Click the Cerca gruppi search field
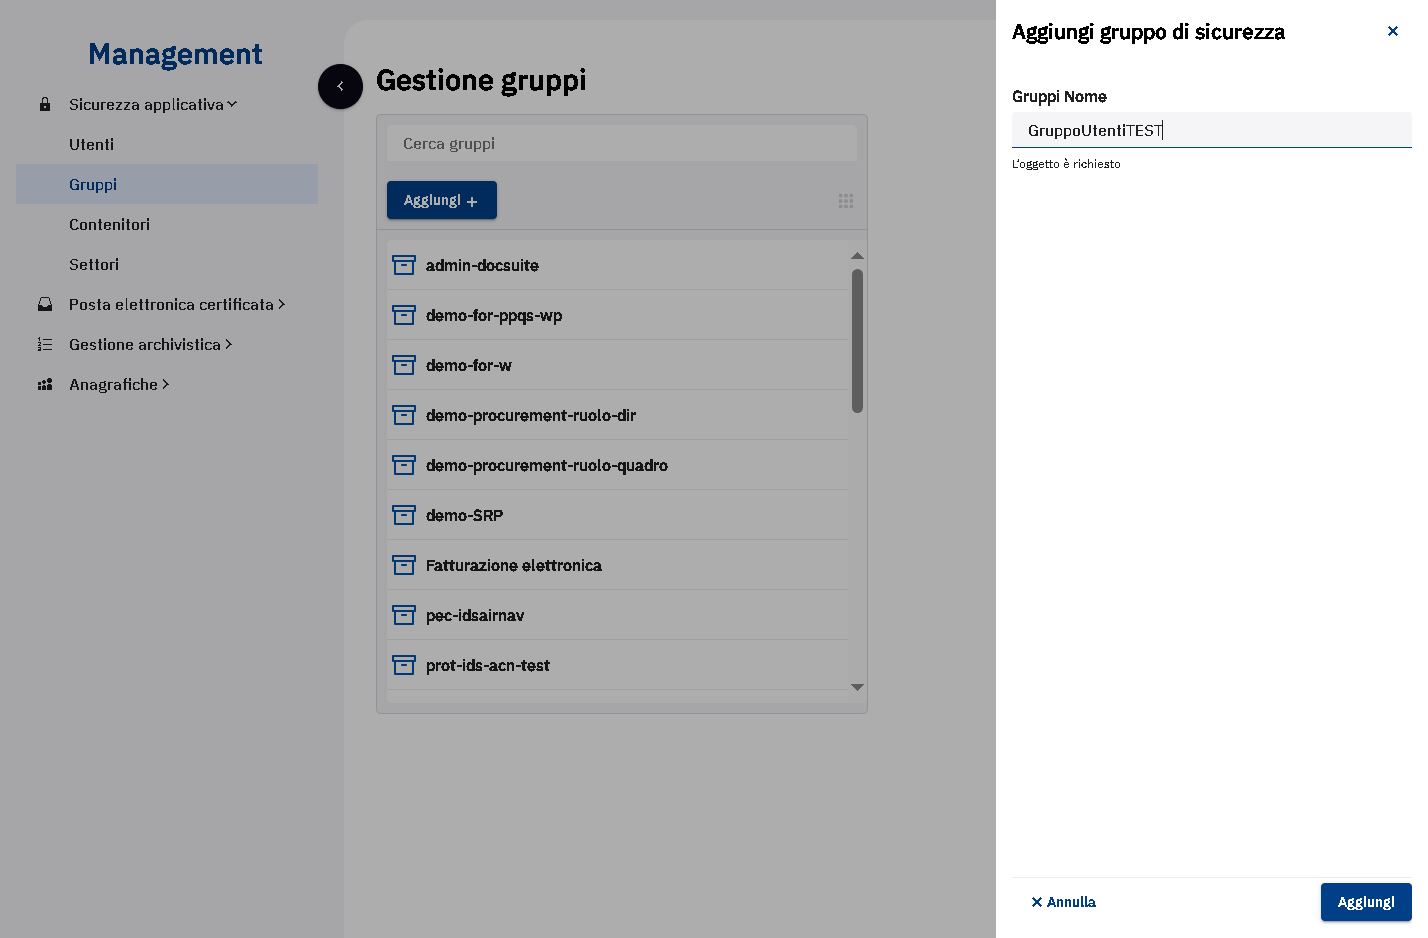The image size is (1428, 938). (622, 143)
